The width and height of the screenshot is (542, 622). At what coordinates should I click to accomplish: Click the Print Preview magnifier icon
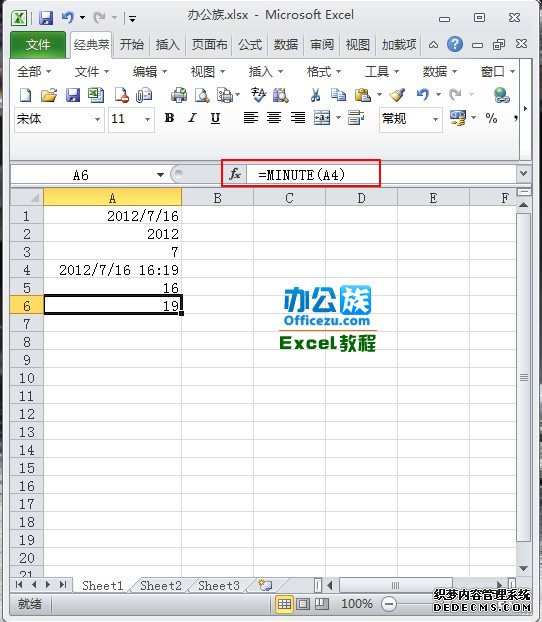(x=202, y=95)
